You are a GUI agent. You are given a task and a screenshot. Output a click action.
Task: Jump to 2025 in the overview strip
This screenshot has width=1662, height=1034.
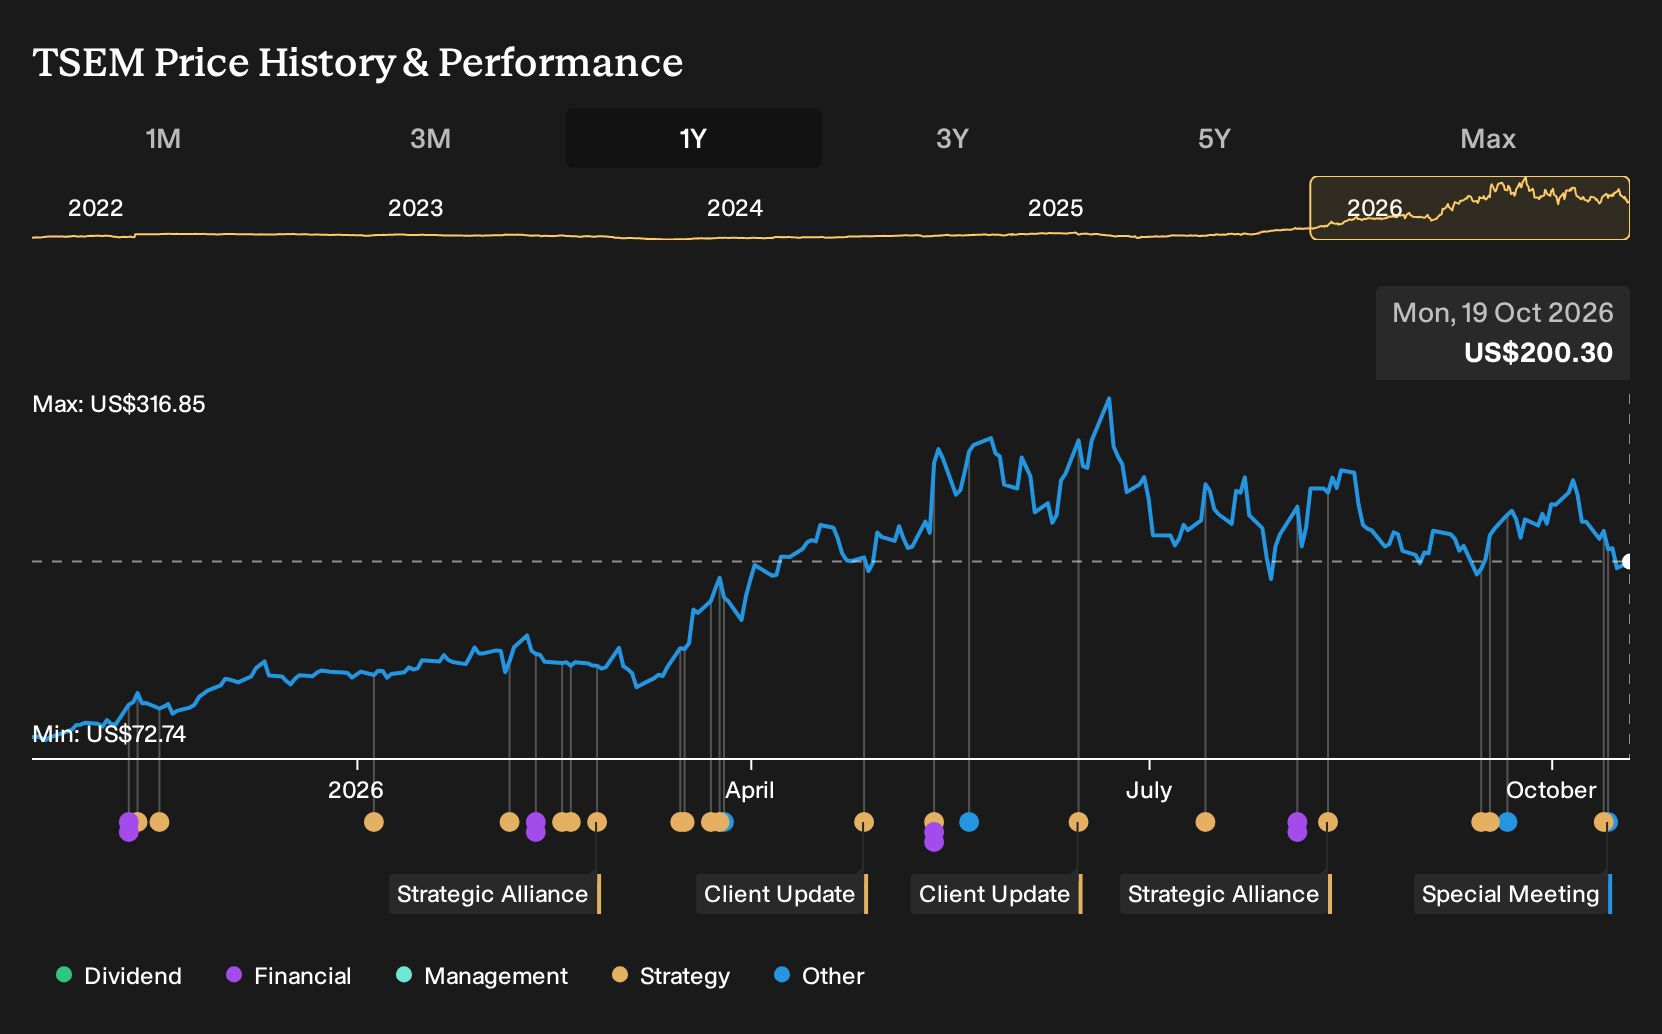coord(1055,208)
